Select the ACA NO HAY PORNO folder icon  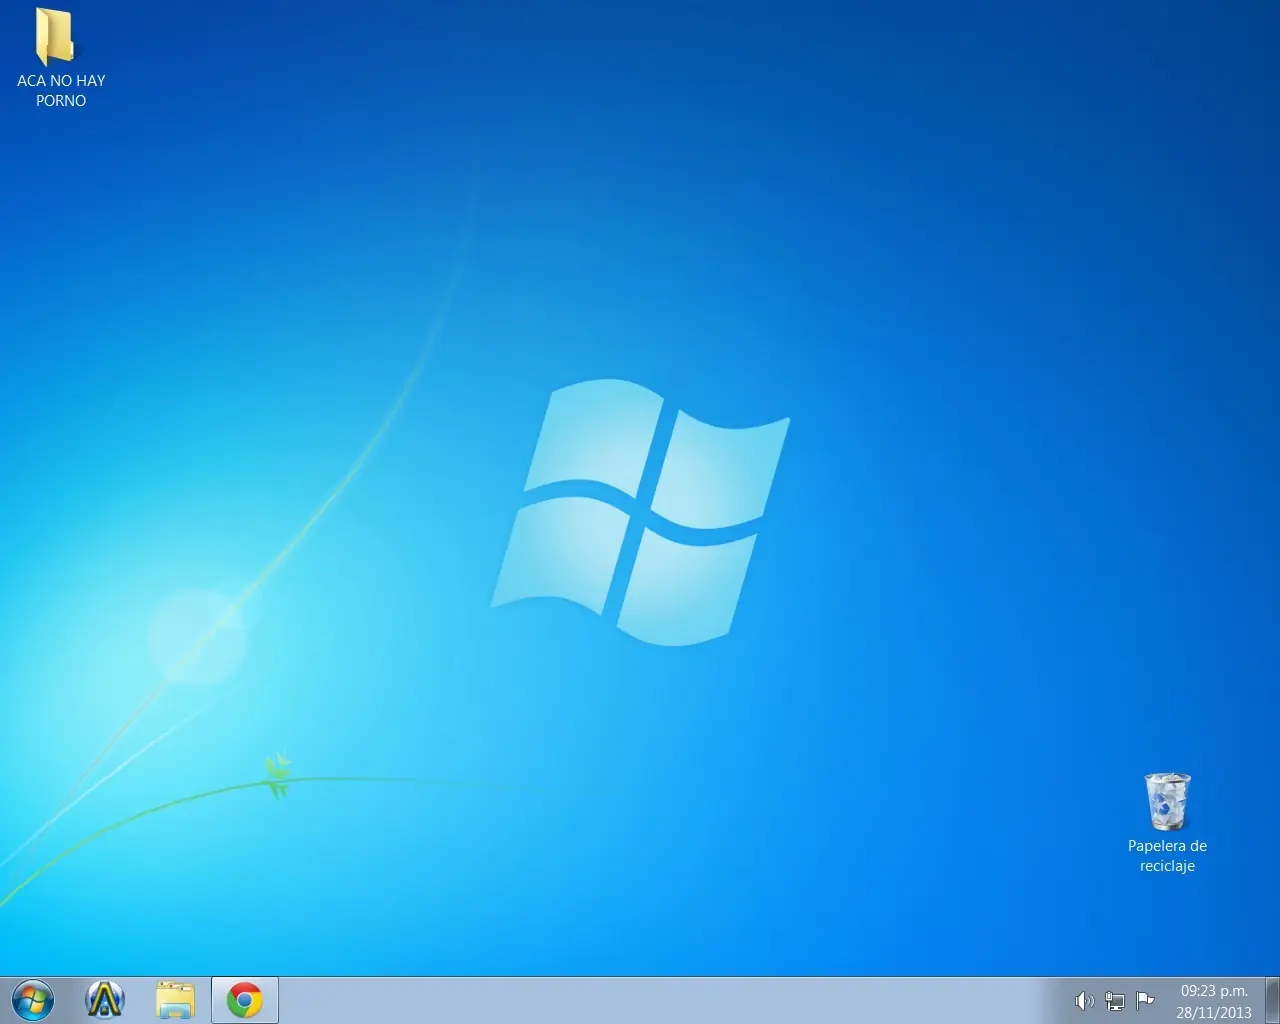coord(56,37)
